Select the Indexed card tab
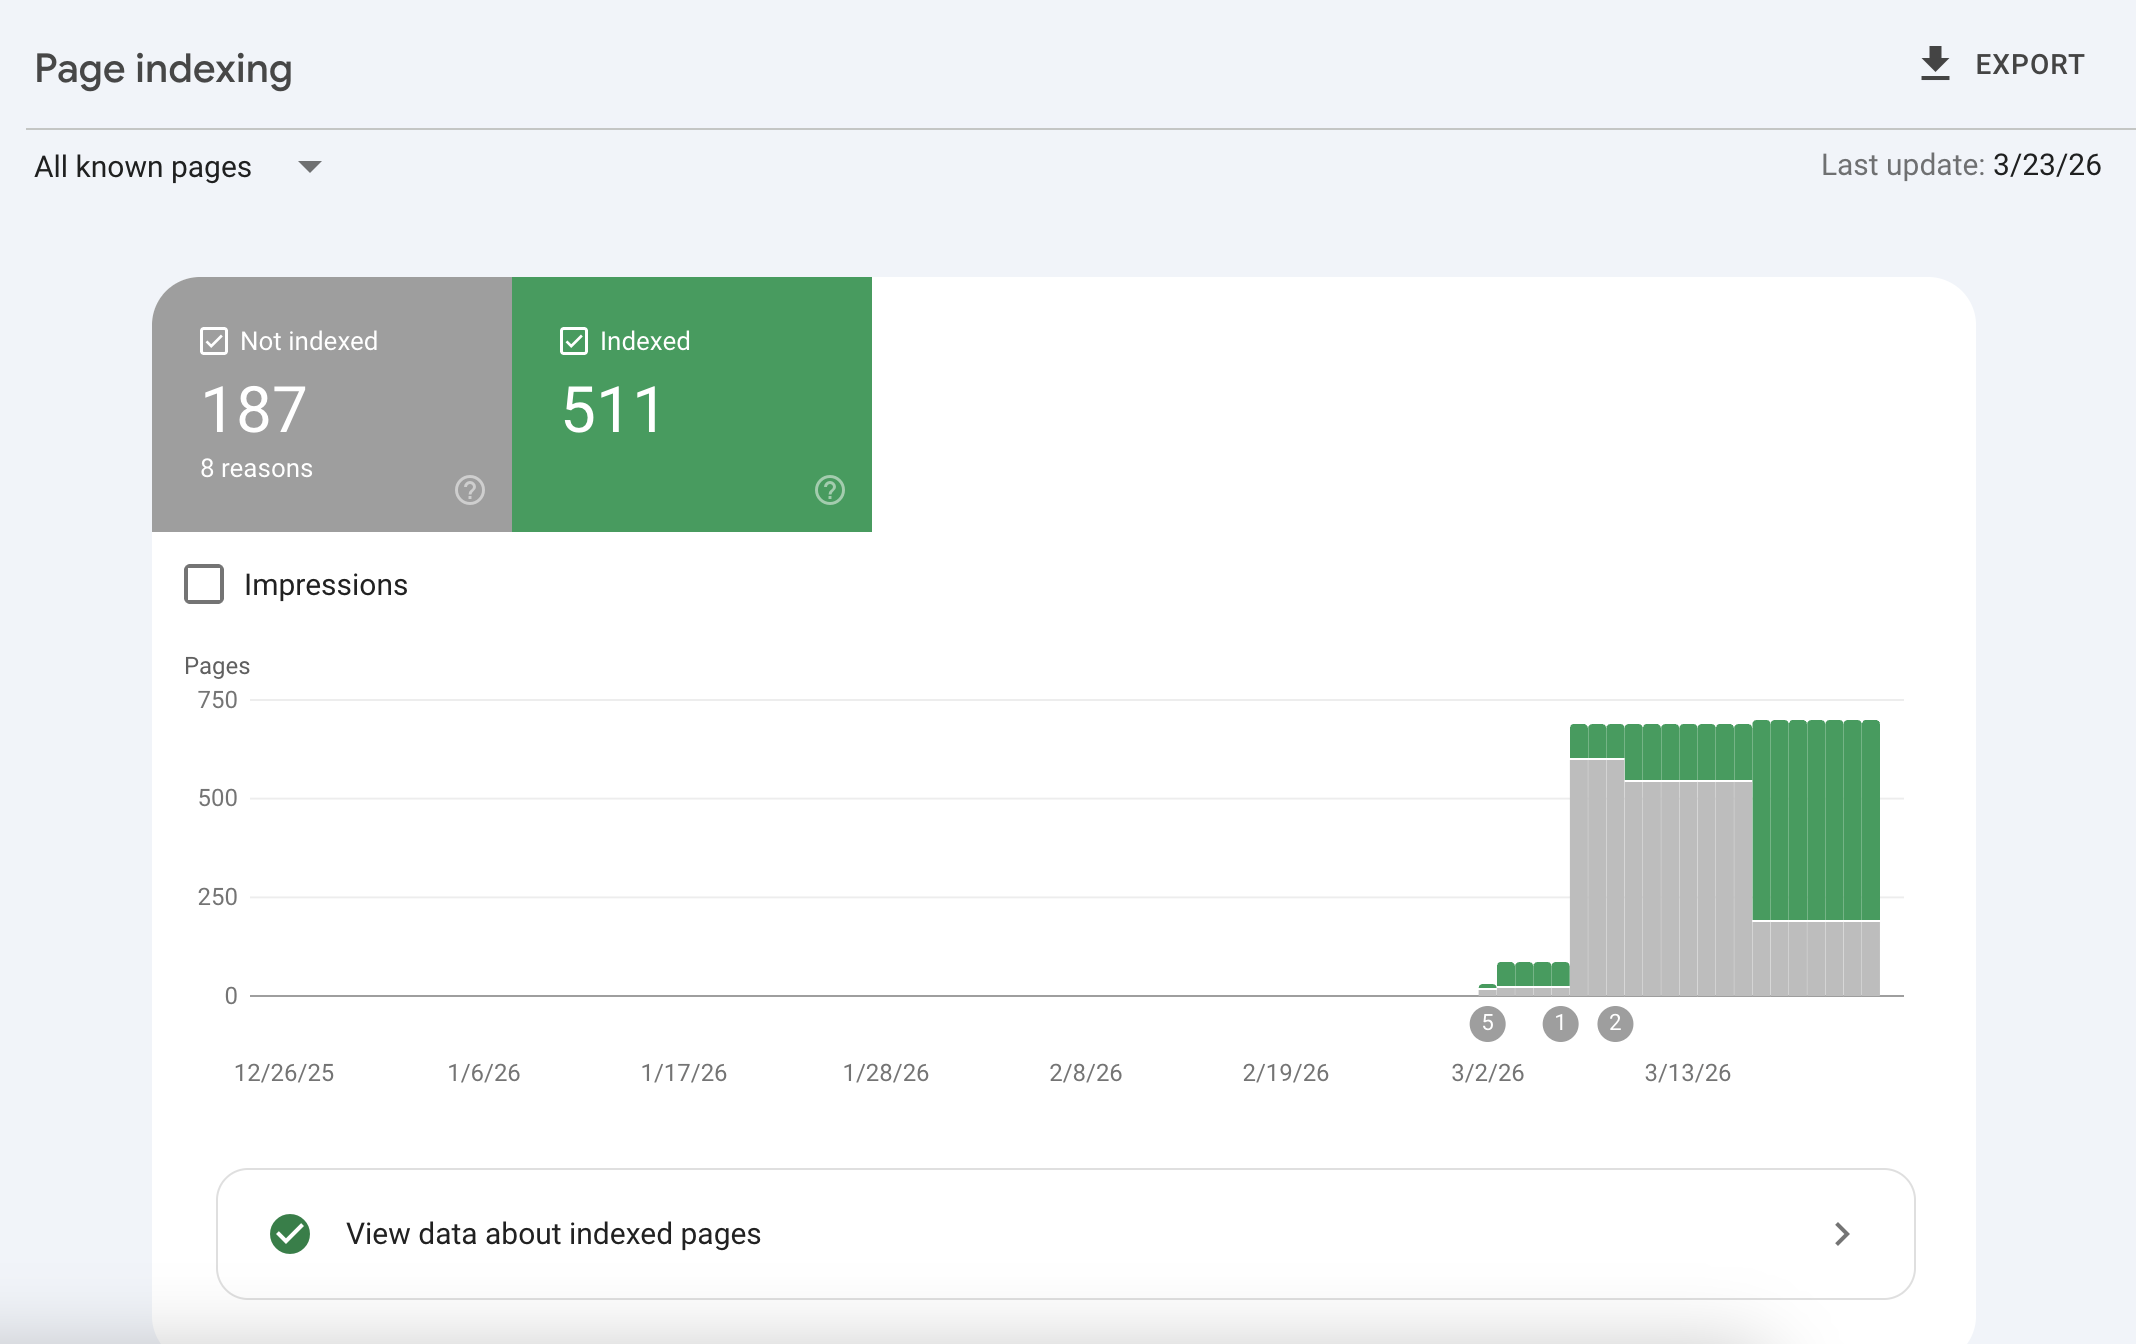The width and height of the screenshot is (2136, 1344). pyautogui.click(x=691, y=405)
